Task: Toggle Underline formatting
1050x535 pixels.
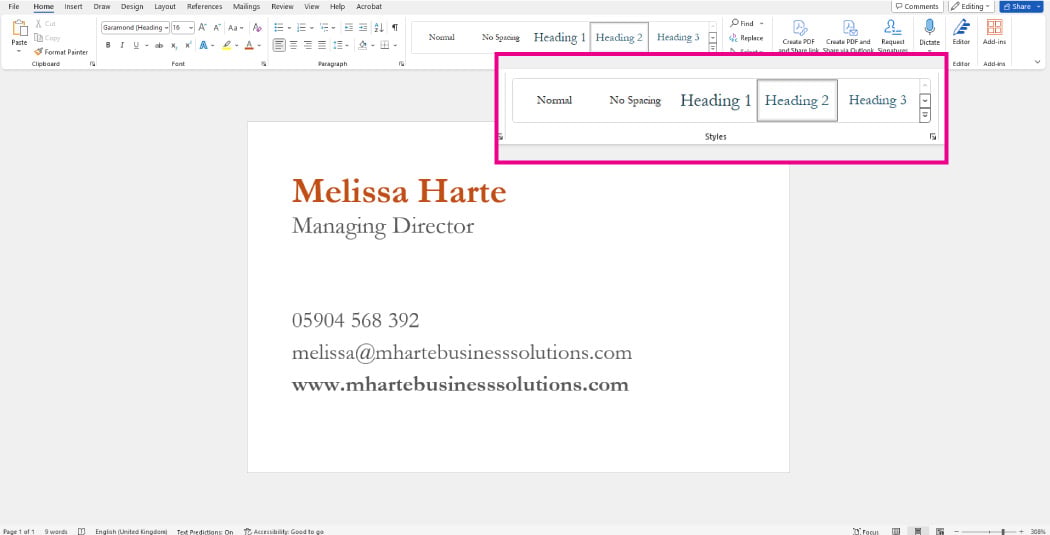Action: click(x=136, y=46)
